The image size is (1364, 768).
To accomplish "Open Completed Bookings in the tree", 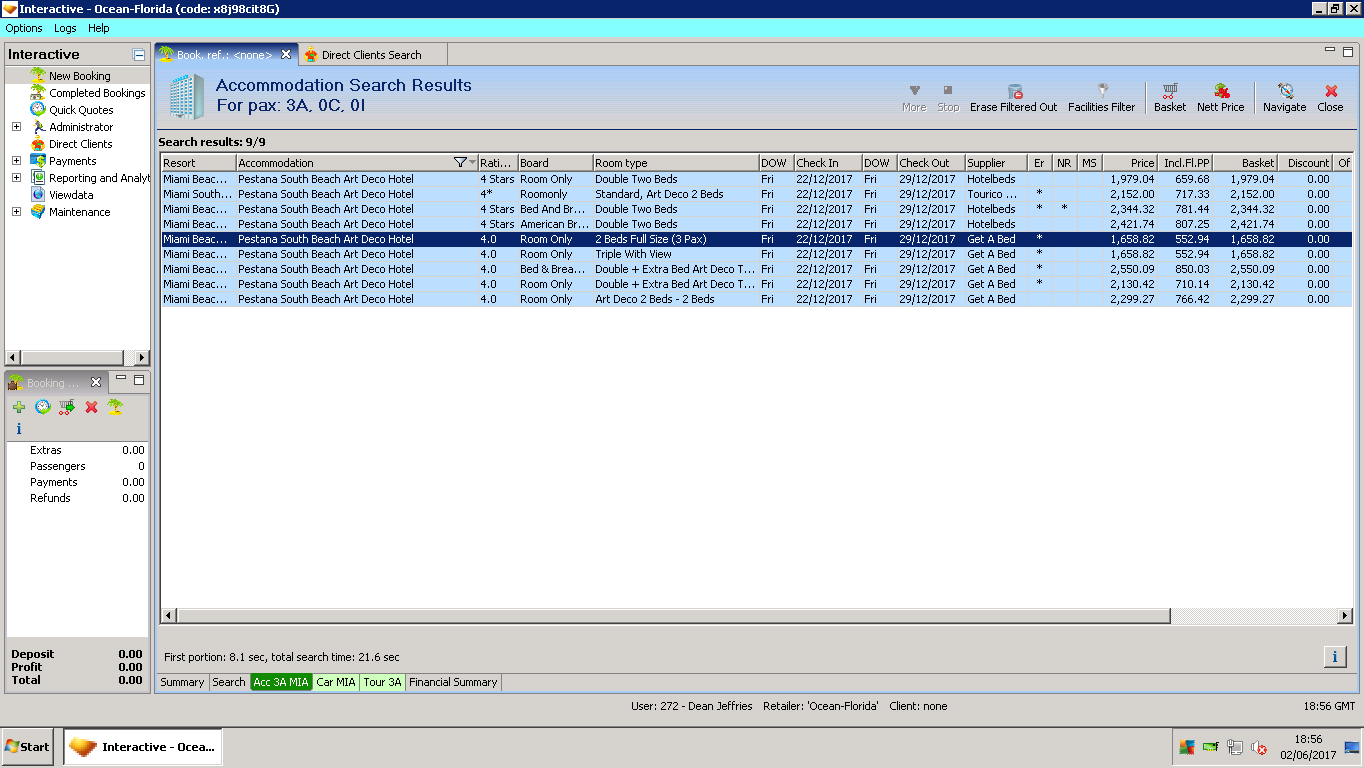I will point(97,93).
